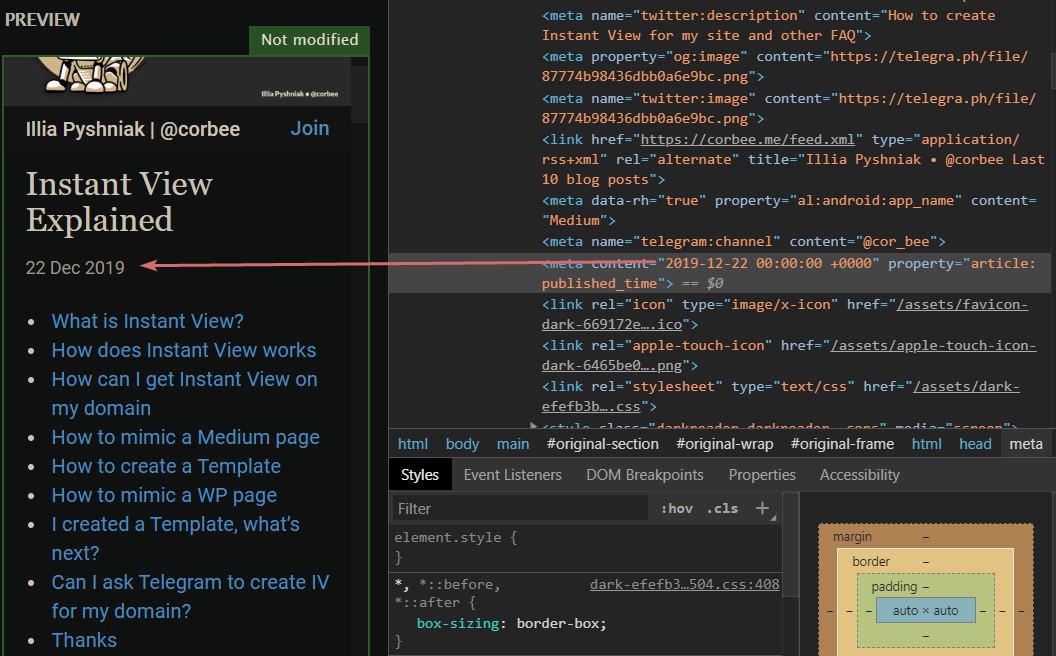Screen dimensions: 1056x656
Task: Click the Join link in preview
Action: click(x=310, y=128)
